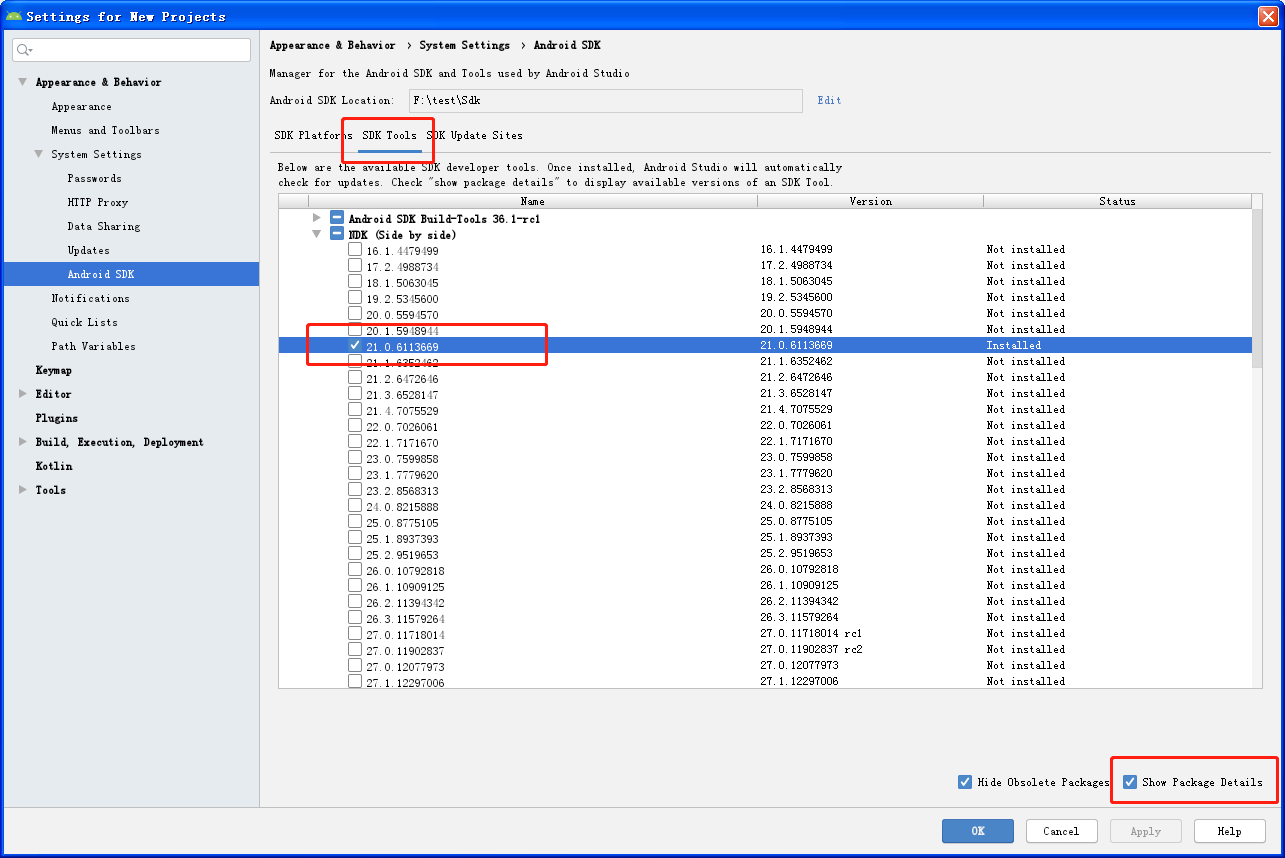Check NDK version 23.1.7779620

point(355,474)
